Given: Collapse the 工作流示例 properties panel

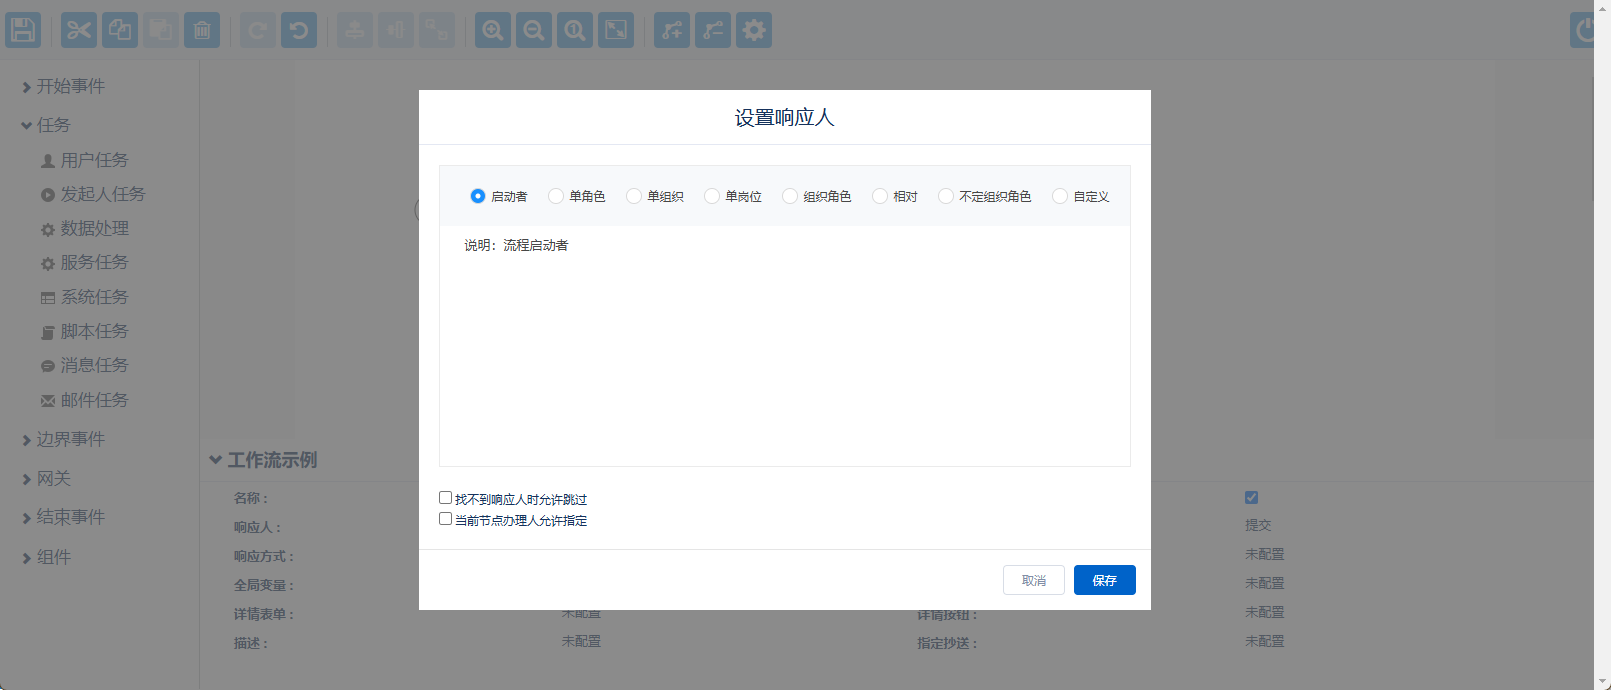Looking at the screenshot, I should (x=215, y=460).
